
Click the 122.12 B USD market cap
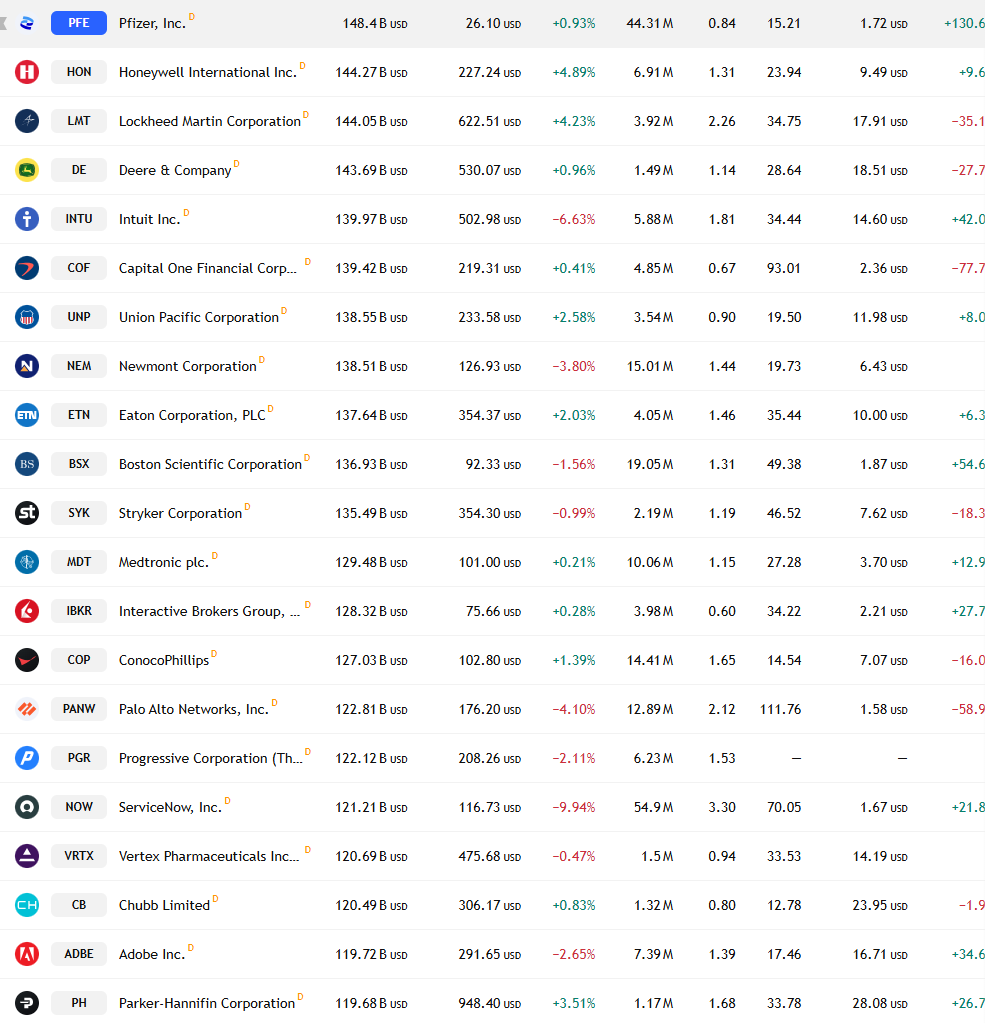coord(371,758)
